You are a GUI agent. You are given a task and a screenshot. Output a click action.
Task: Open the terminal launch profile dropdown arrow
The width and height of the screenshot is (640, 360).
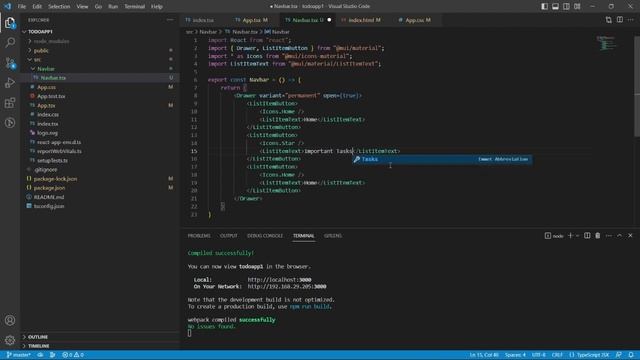(x=577, y=236)
